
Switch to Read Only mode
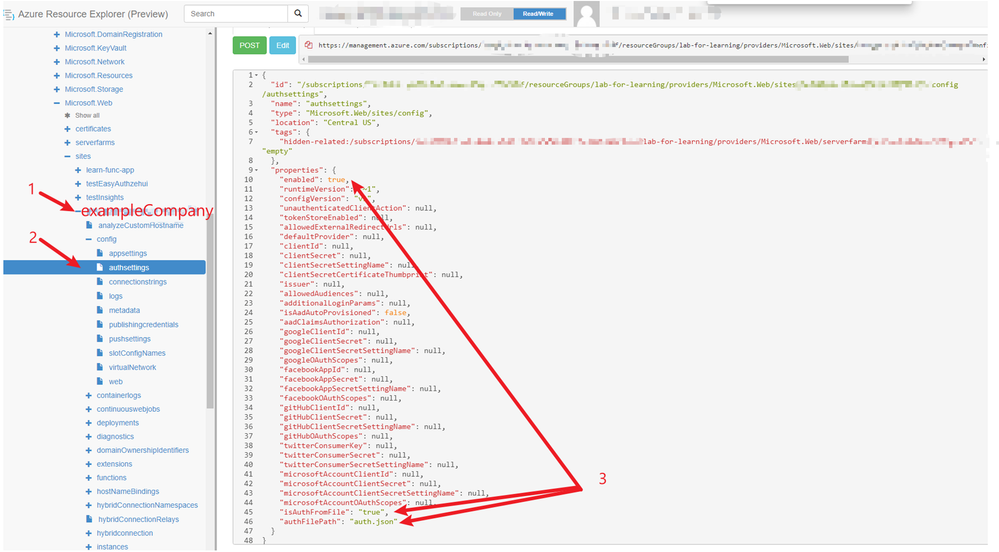click(x=487, y=13)
